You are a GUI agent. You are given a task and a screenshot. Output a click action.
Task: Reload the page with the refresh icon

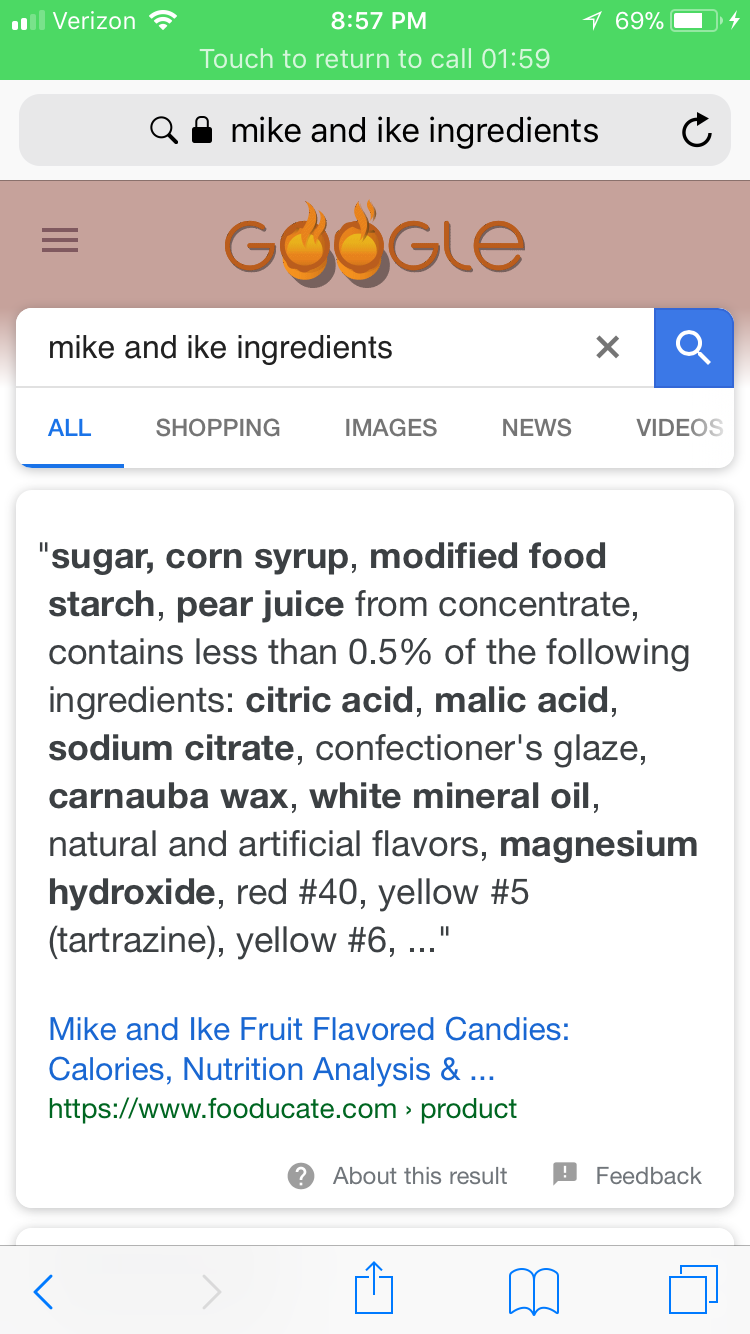coord(696,131)
